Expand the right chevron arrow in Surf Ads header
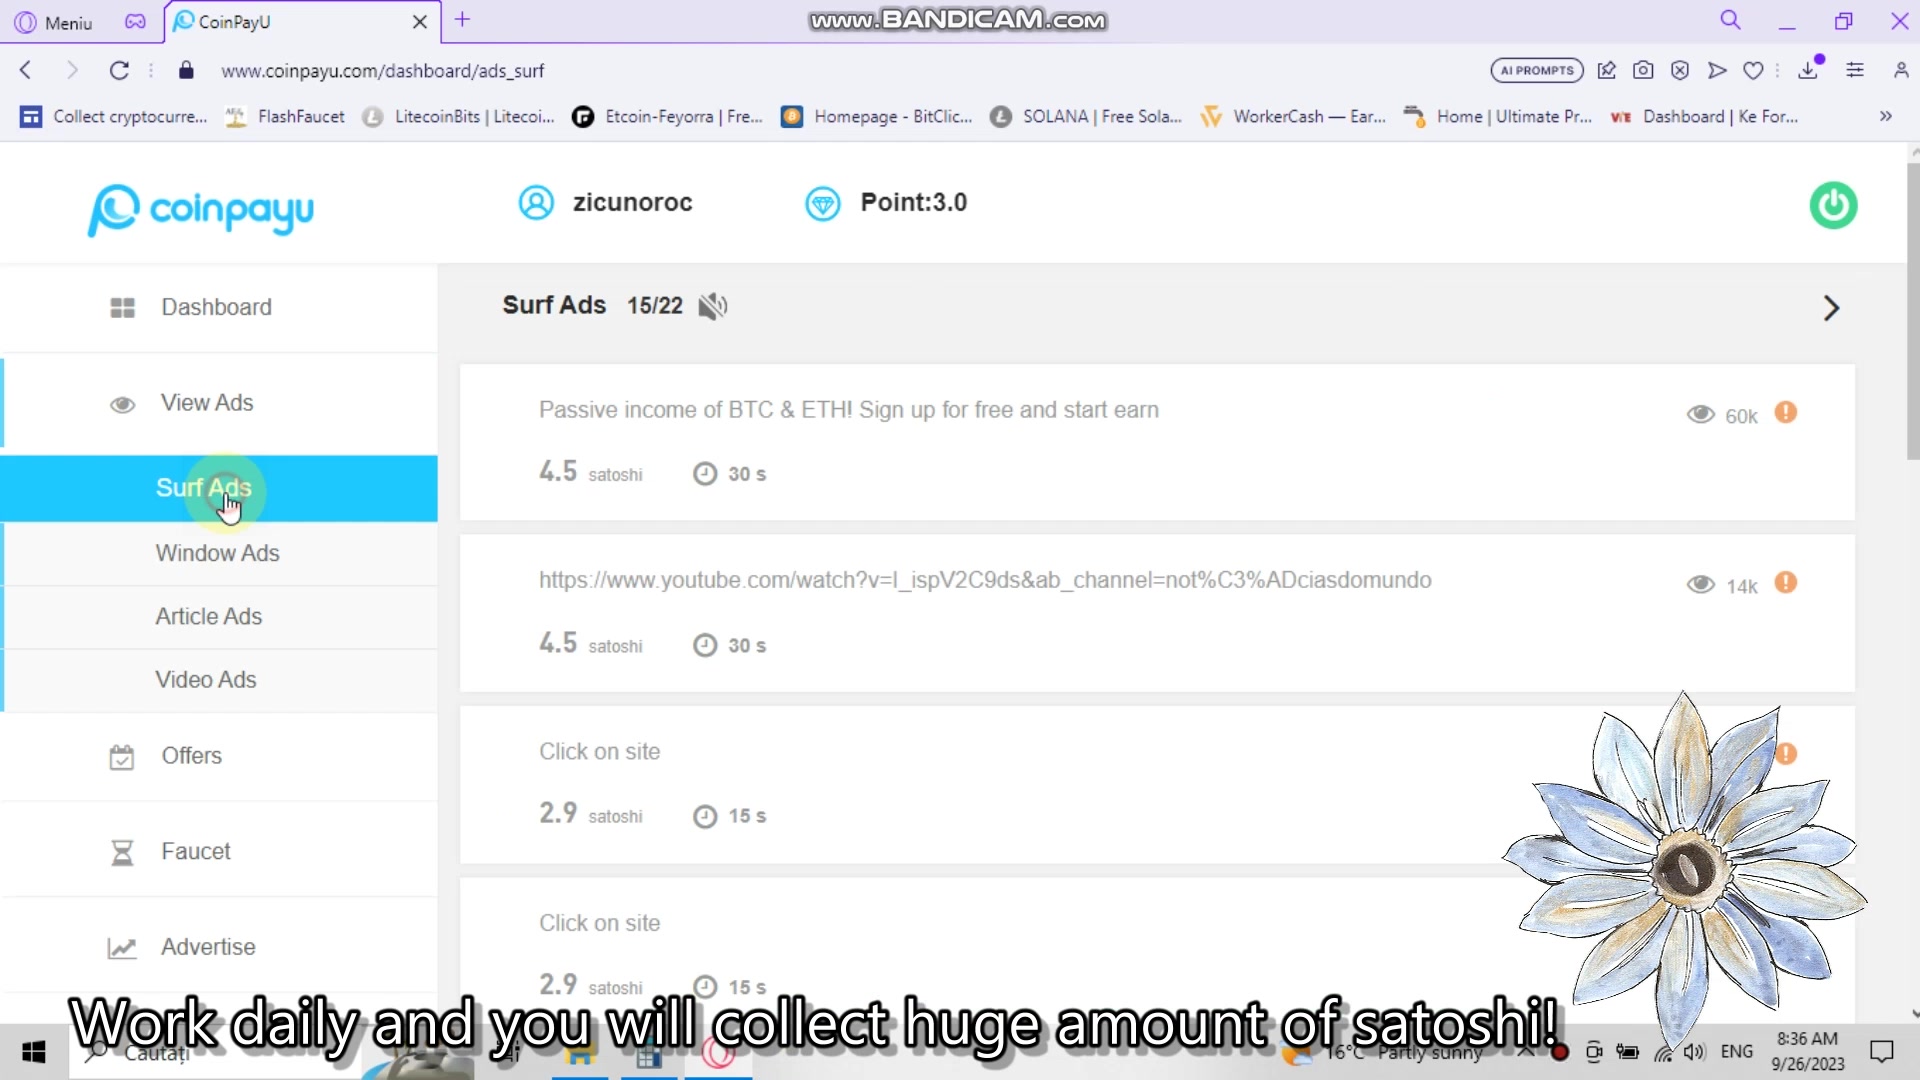 click(x=1831, y=308)
